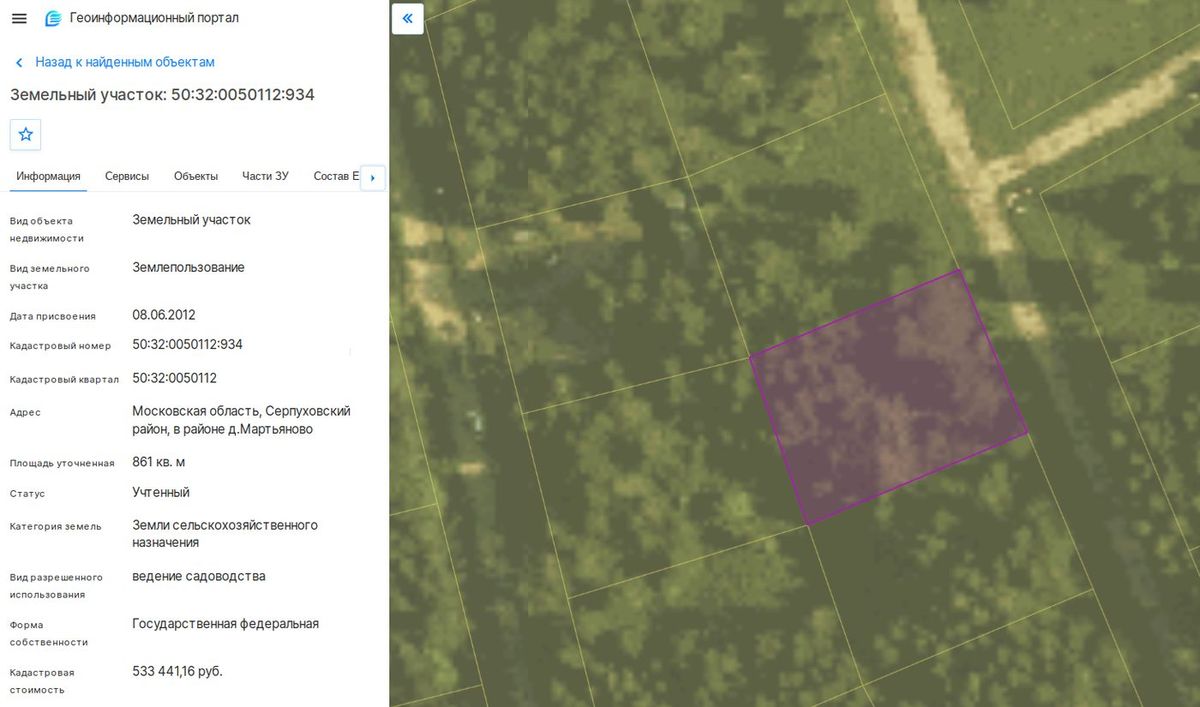Show more tabs with the right arrow
The image size is (1200, 707).
(373, 177)
